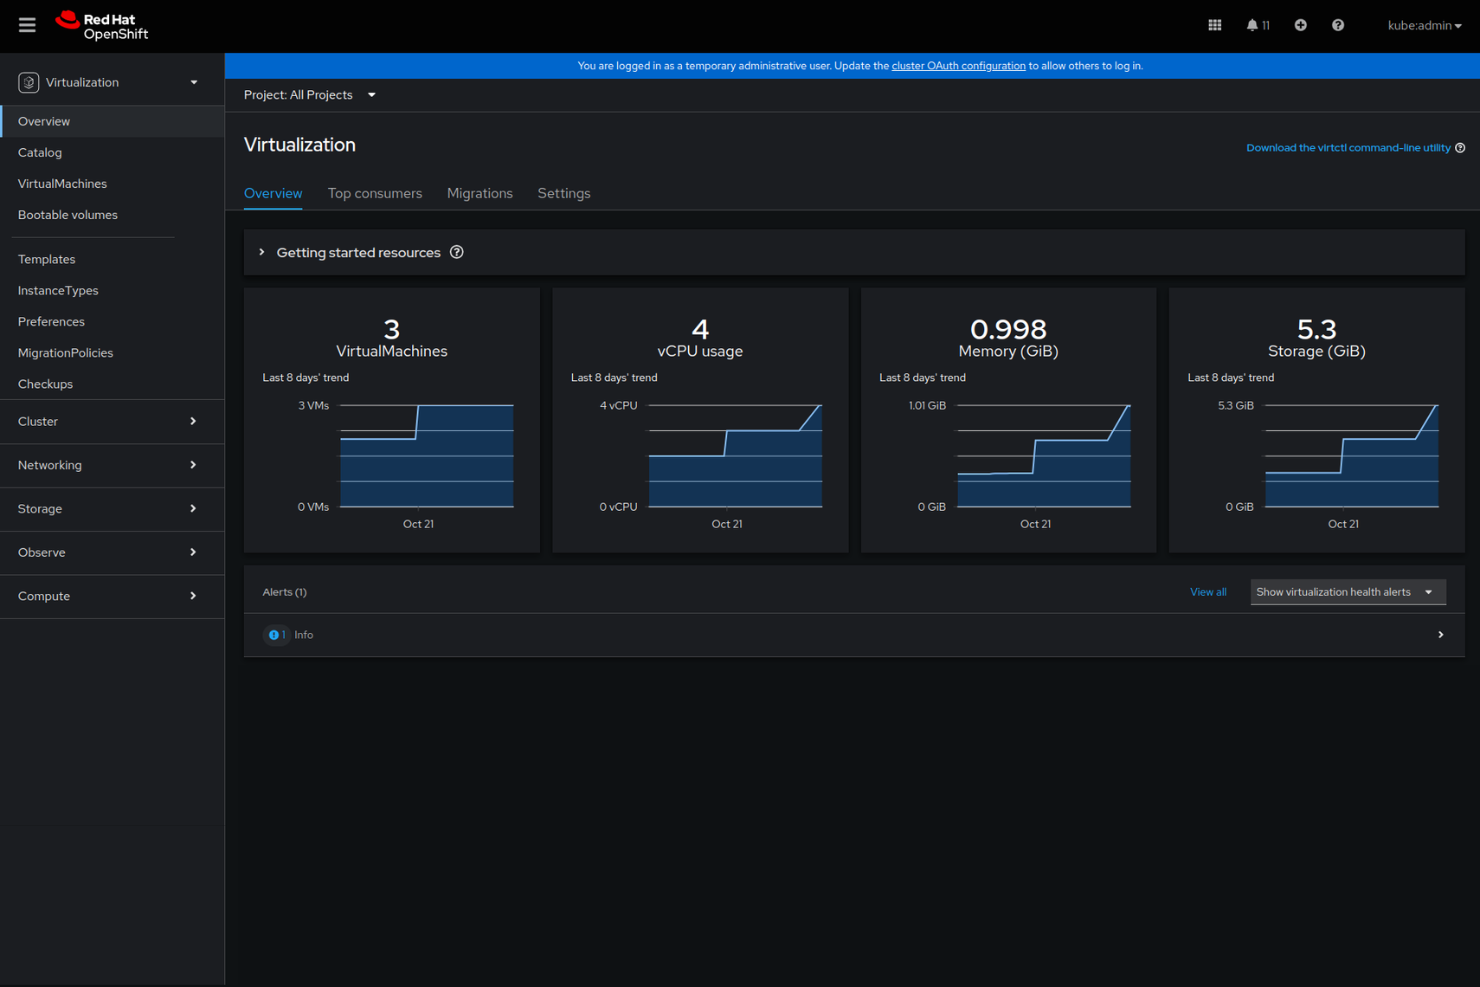
Task: Open Virtualization Settings tab
Action: [563, 193]
